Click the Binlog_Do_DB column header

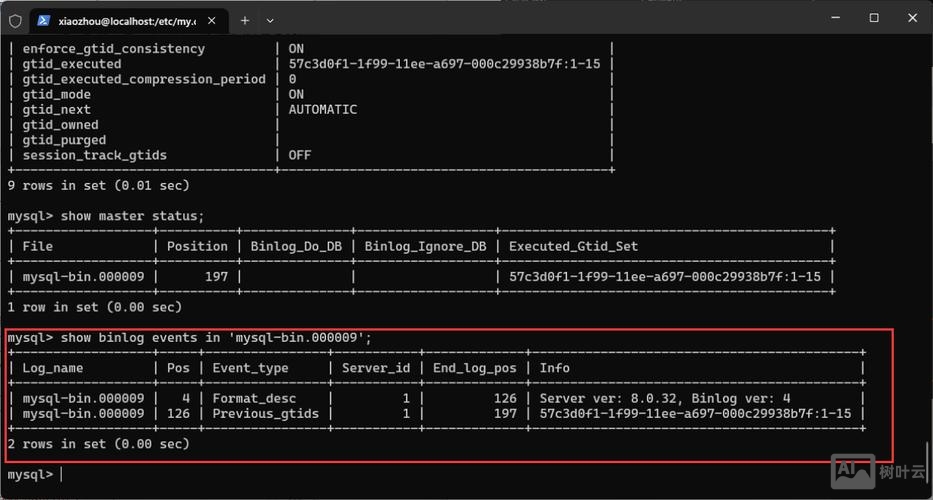(296, 246)
